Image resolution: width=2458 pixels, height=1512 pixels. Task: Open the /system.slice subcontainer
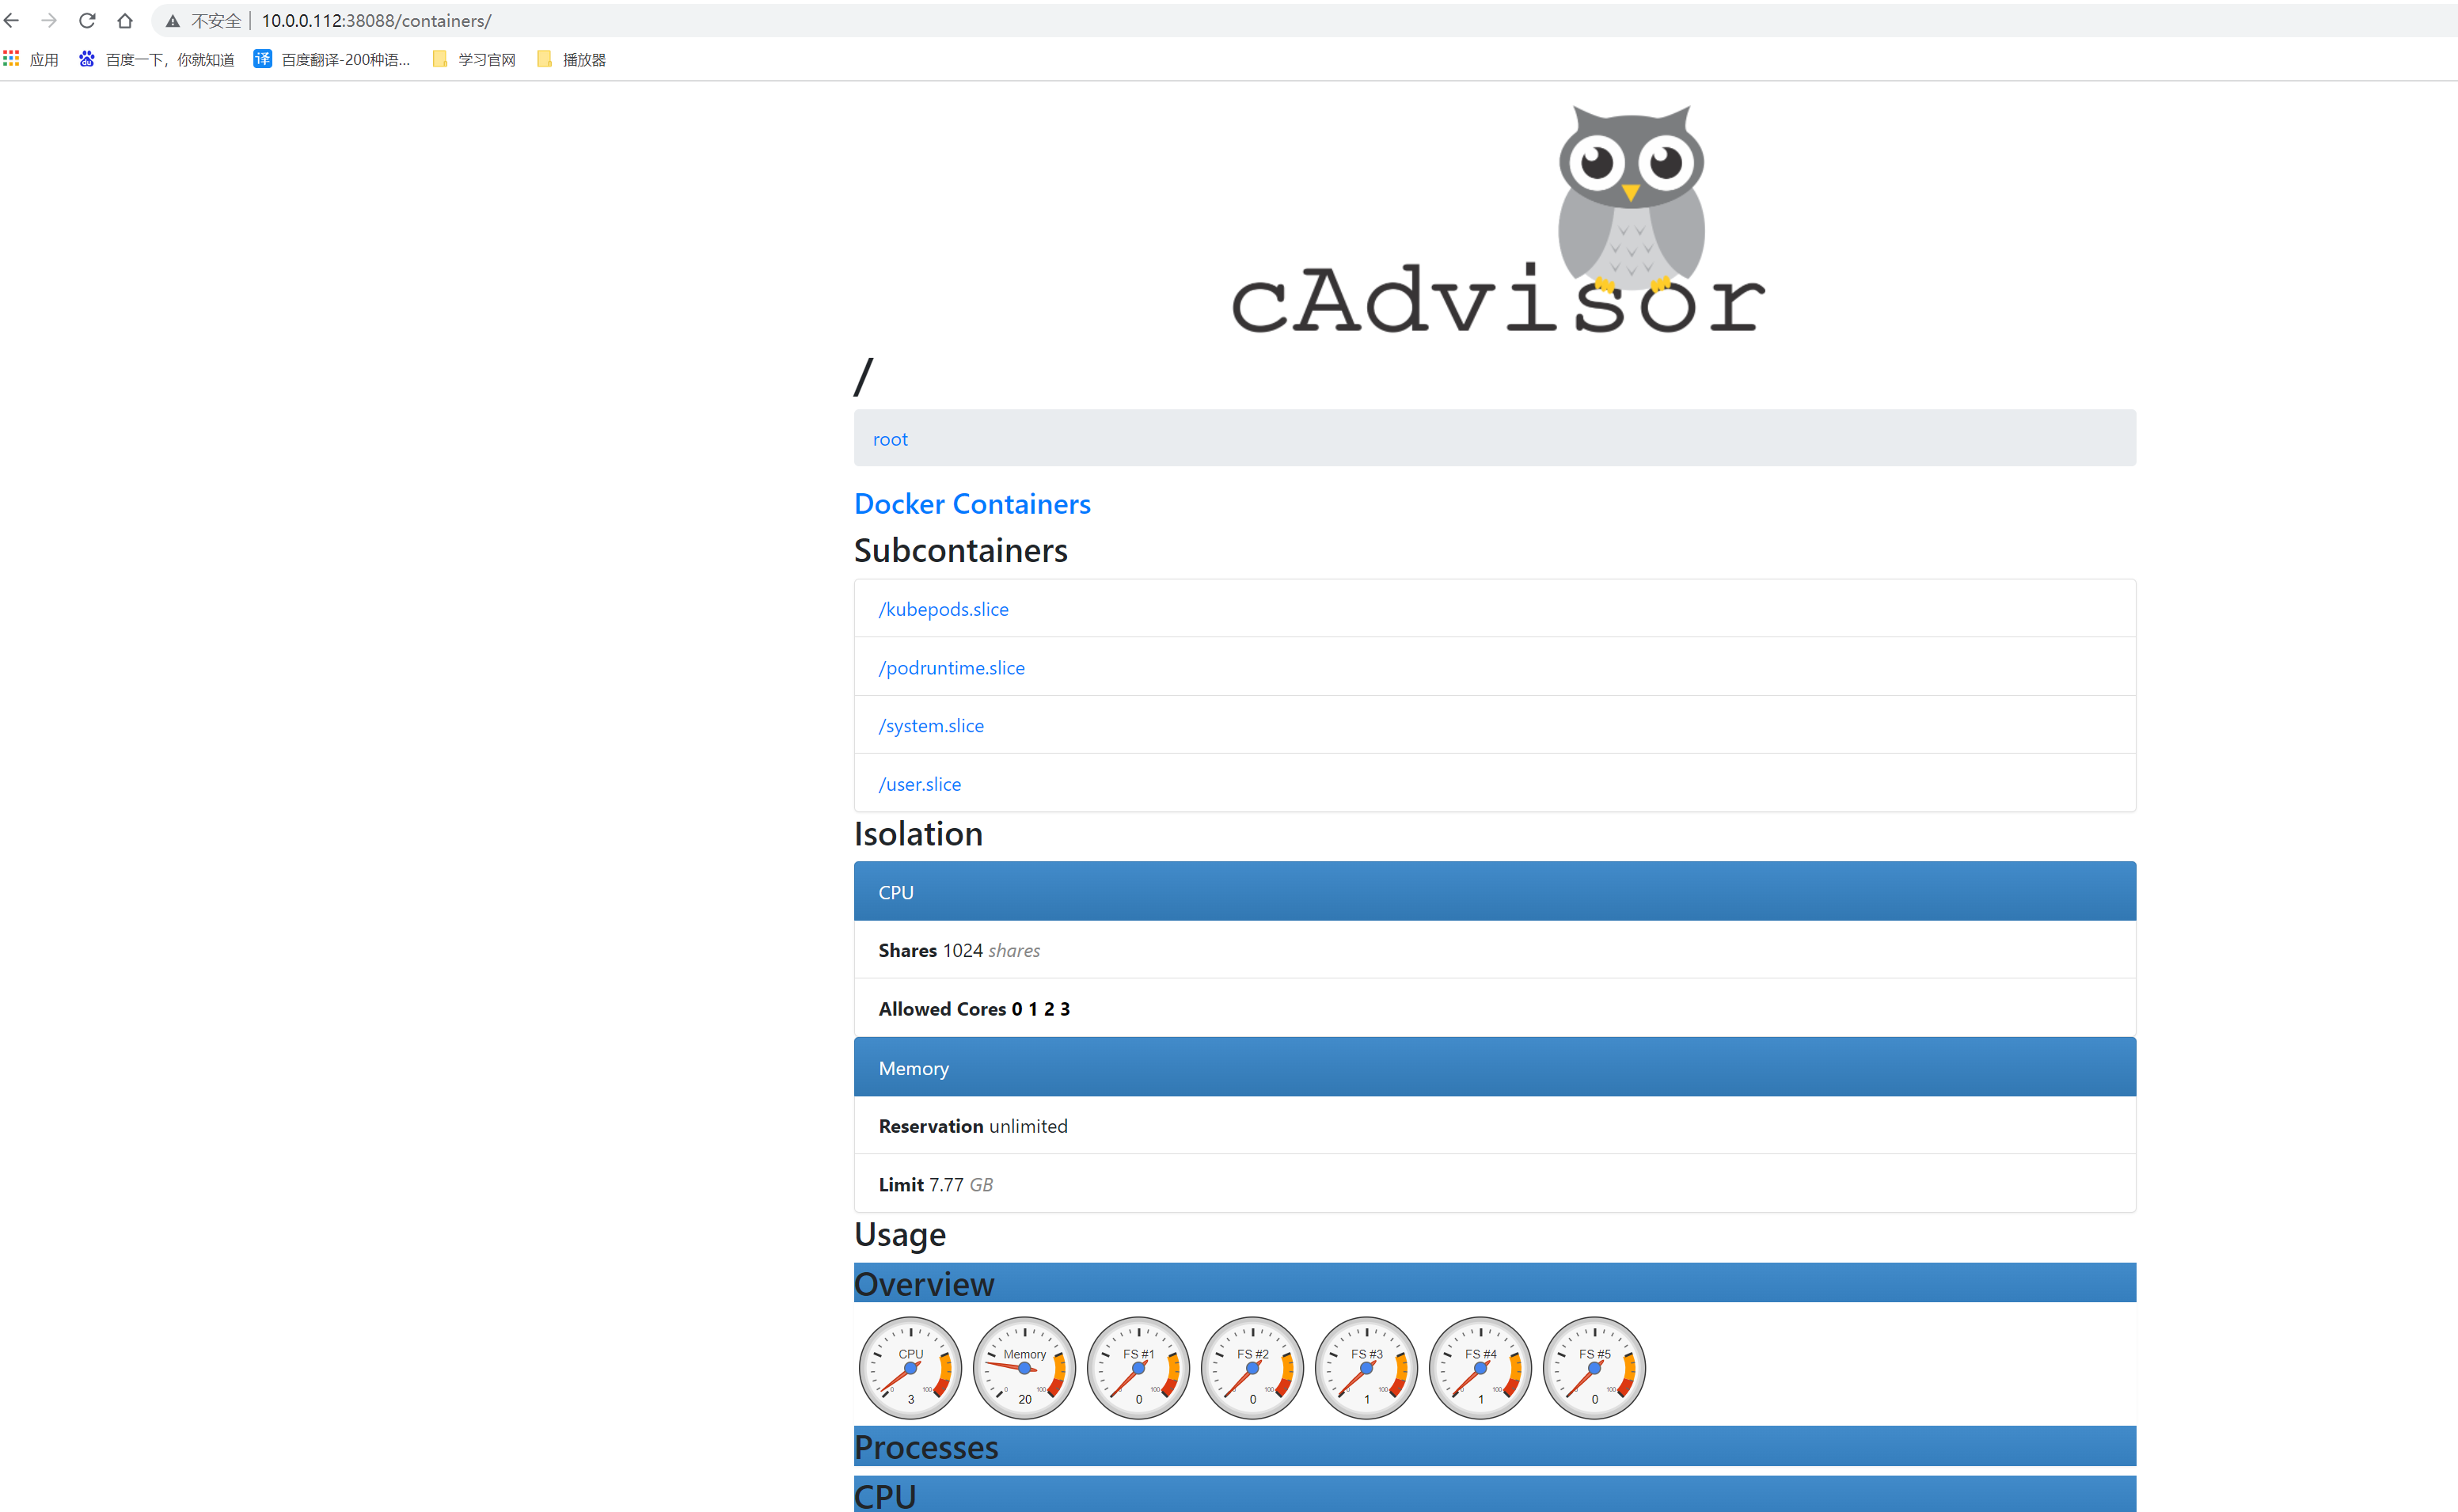click(931, 725)
